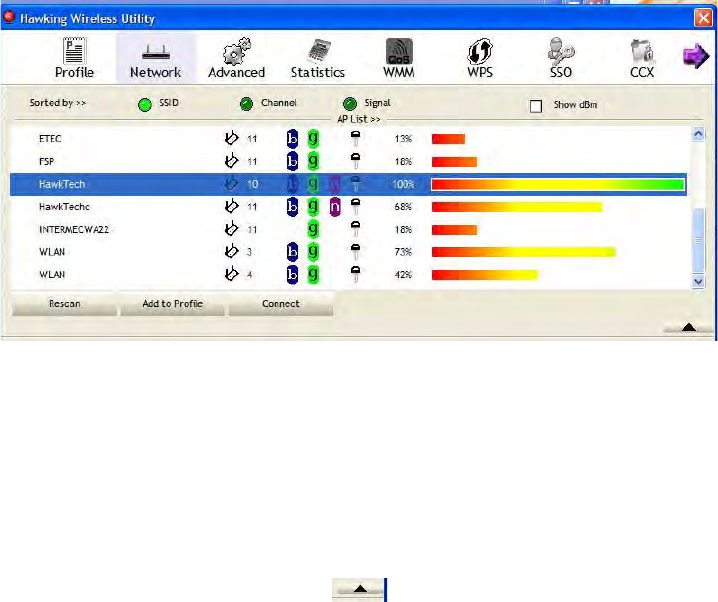This screenshot has width=718, height=602.
Task: Sort AP list by Signal
Action: tap(350, 104)
